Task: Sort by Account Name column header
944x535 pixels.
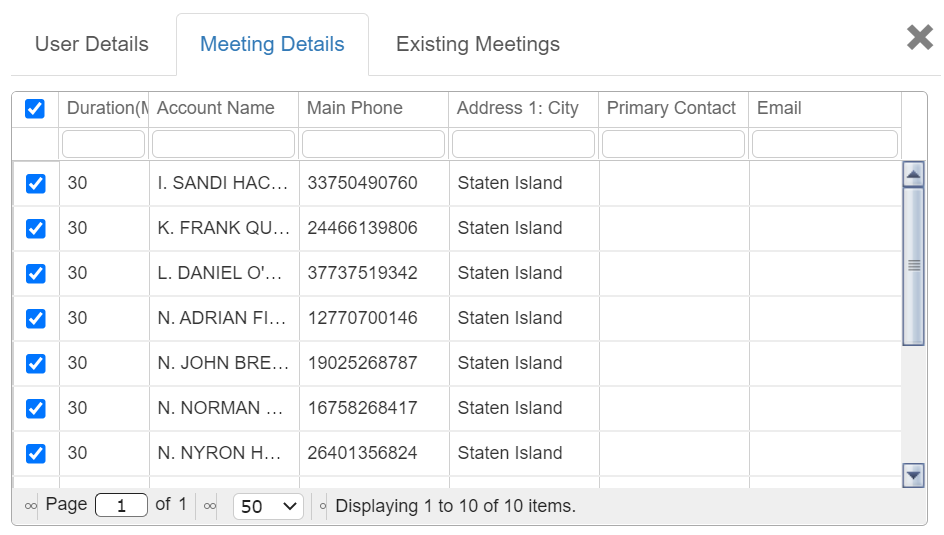Action: click(x=216, y=108)
